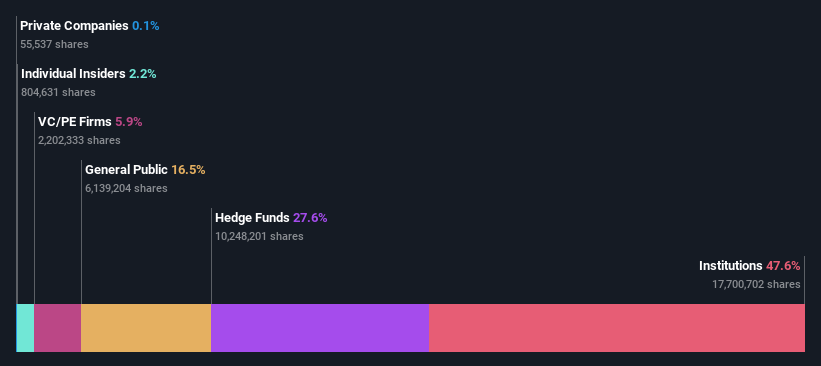Image resolution: width=821 pixels, height=366 pixels.
Task: Click the purple Hedge Funds bar segment
Action: (x=320, y=328)
